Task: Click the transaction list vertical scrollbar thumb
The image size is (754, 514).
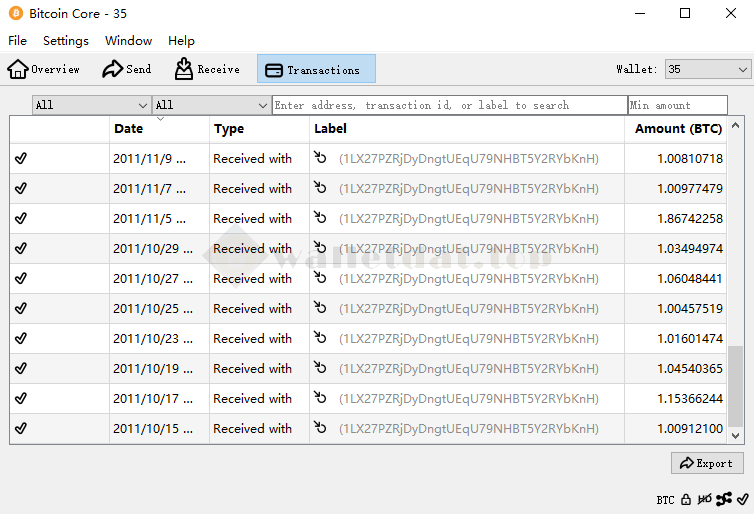Action: (x=736, y=385)
